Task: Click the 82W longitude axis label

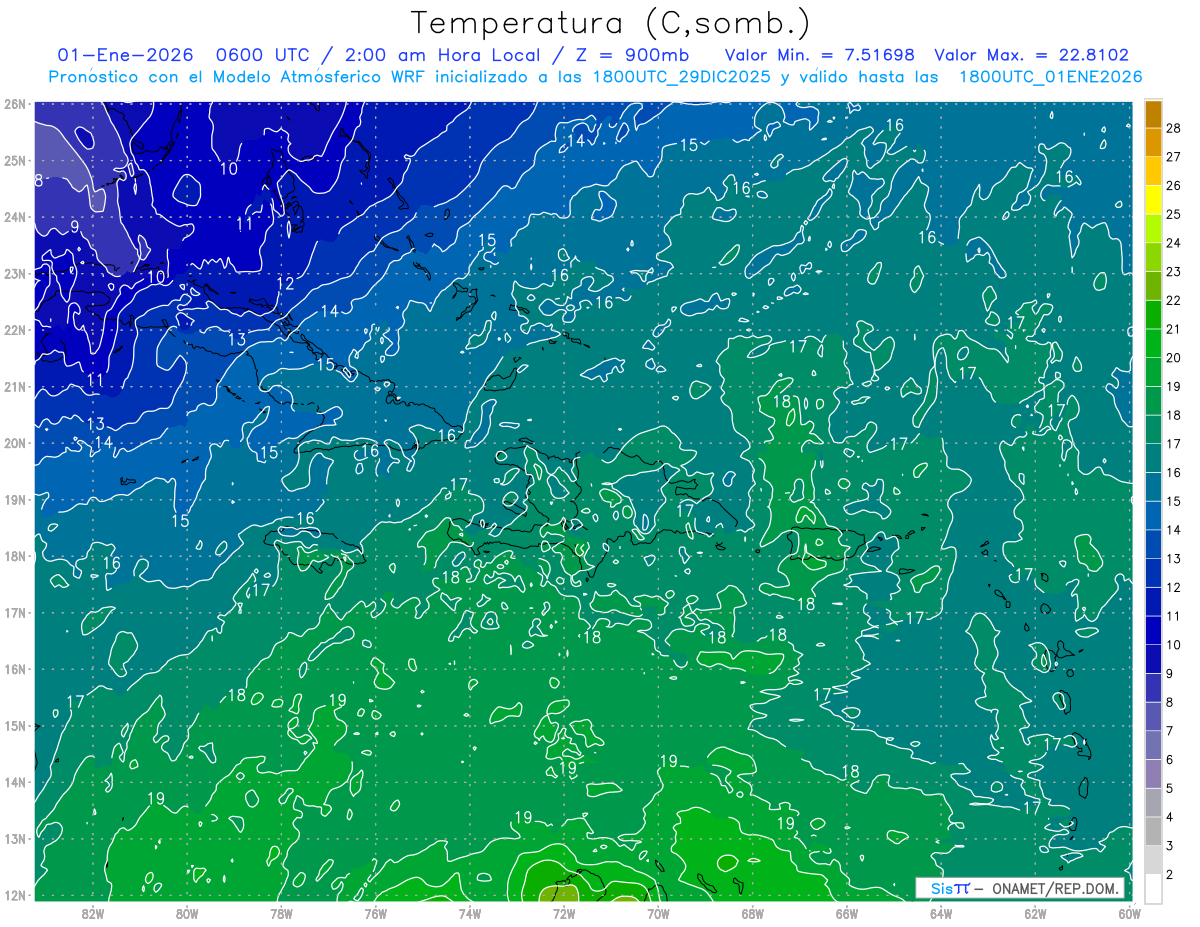Action: point(93,913)
